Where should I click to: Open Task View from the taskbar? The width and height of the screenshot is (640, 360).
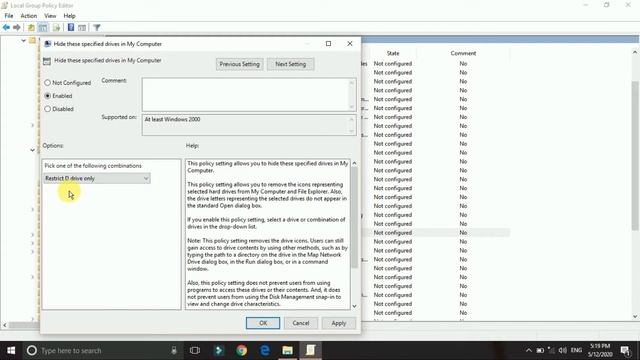[195, 350]
